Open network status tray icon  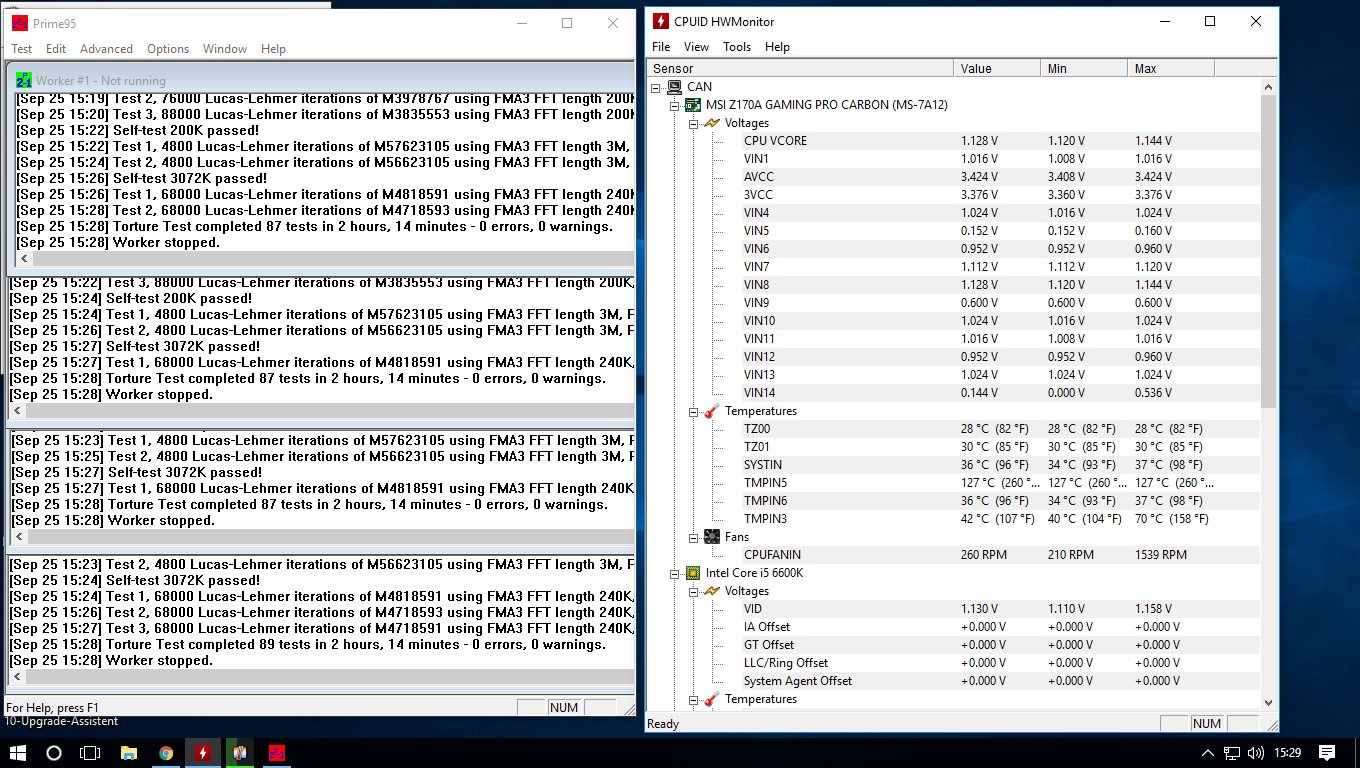(1232, 752)
